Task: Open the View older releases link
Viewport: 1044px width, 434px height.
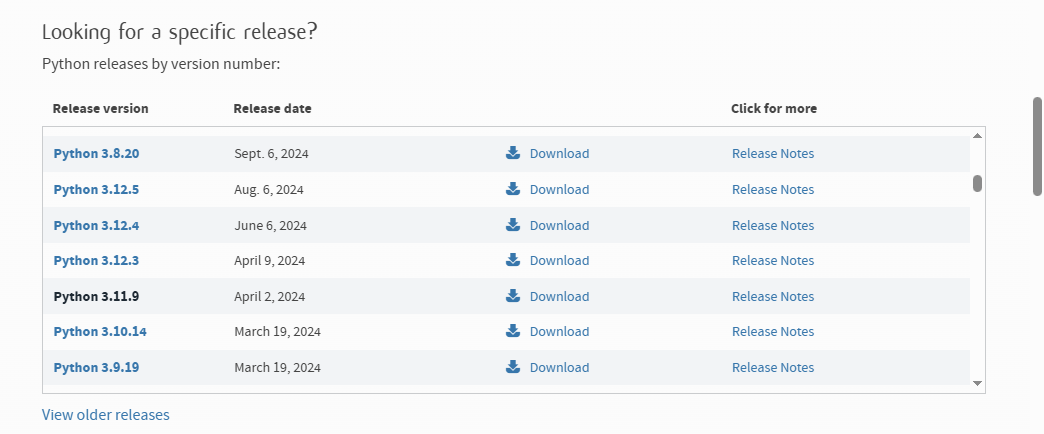Action: coord(106,415)
